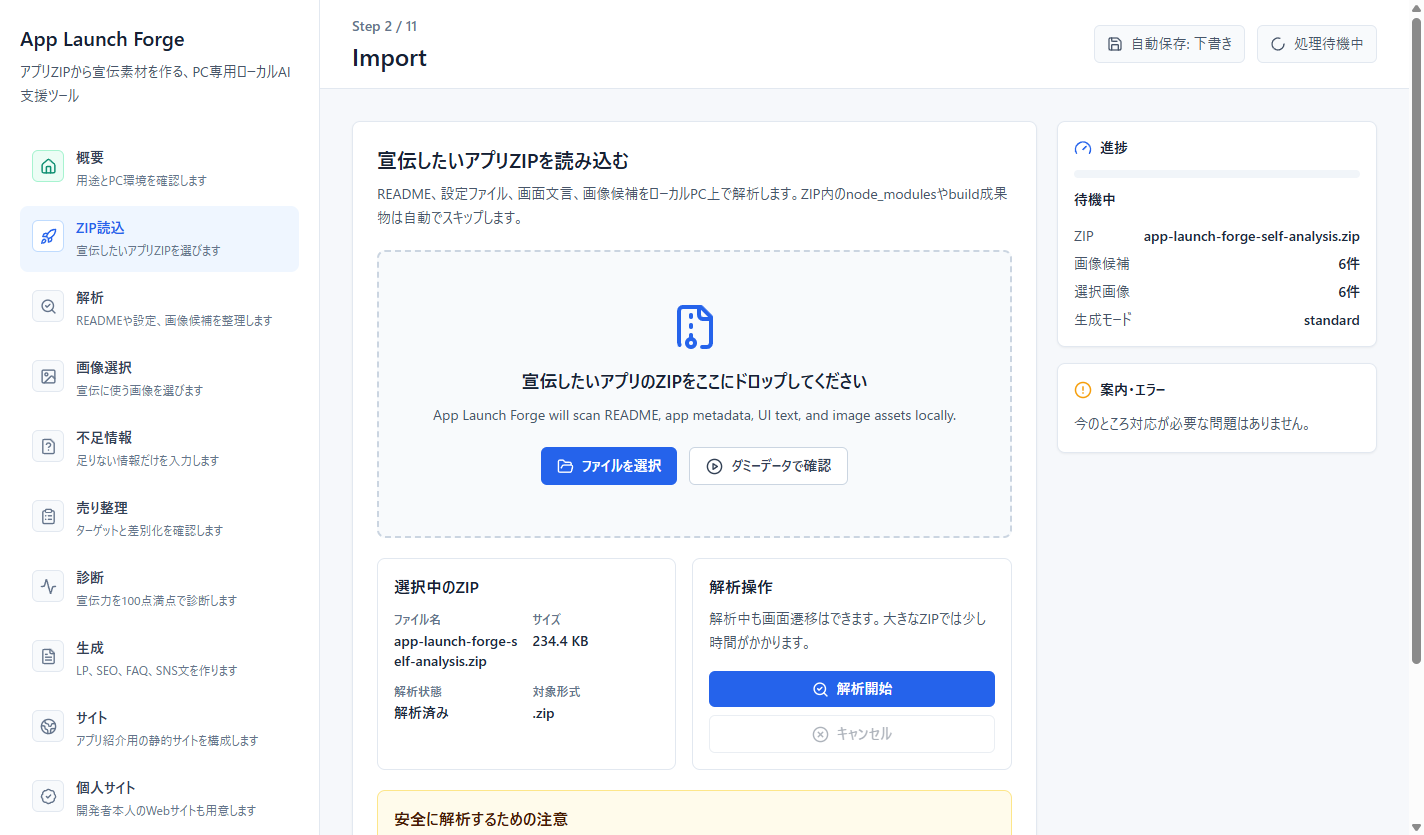Click the ダミーデータで確認 button
This screenshot has width=1424, height=835.
768,466
